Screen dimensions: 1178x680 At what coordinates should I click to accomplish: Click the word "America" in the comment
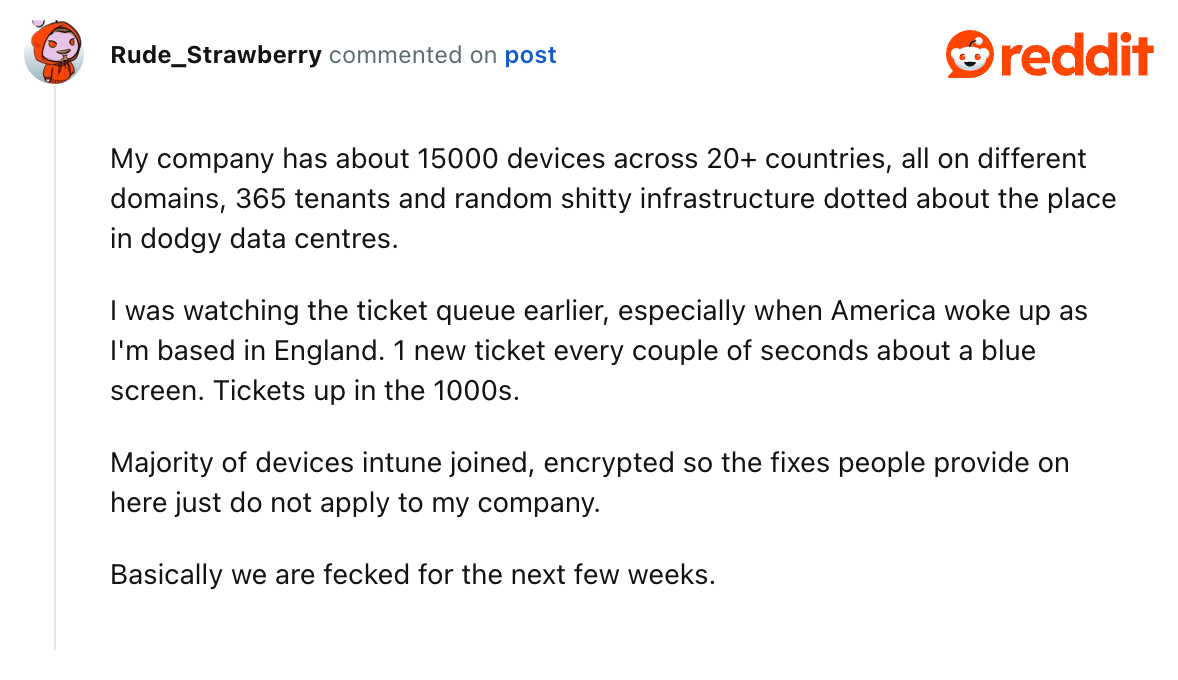click(x=884, y=311)
